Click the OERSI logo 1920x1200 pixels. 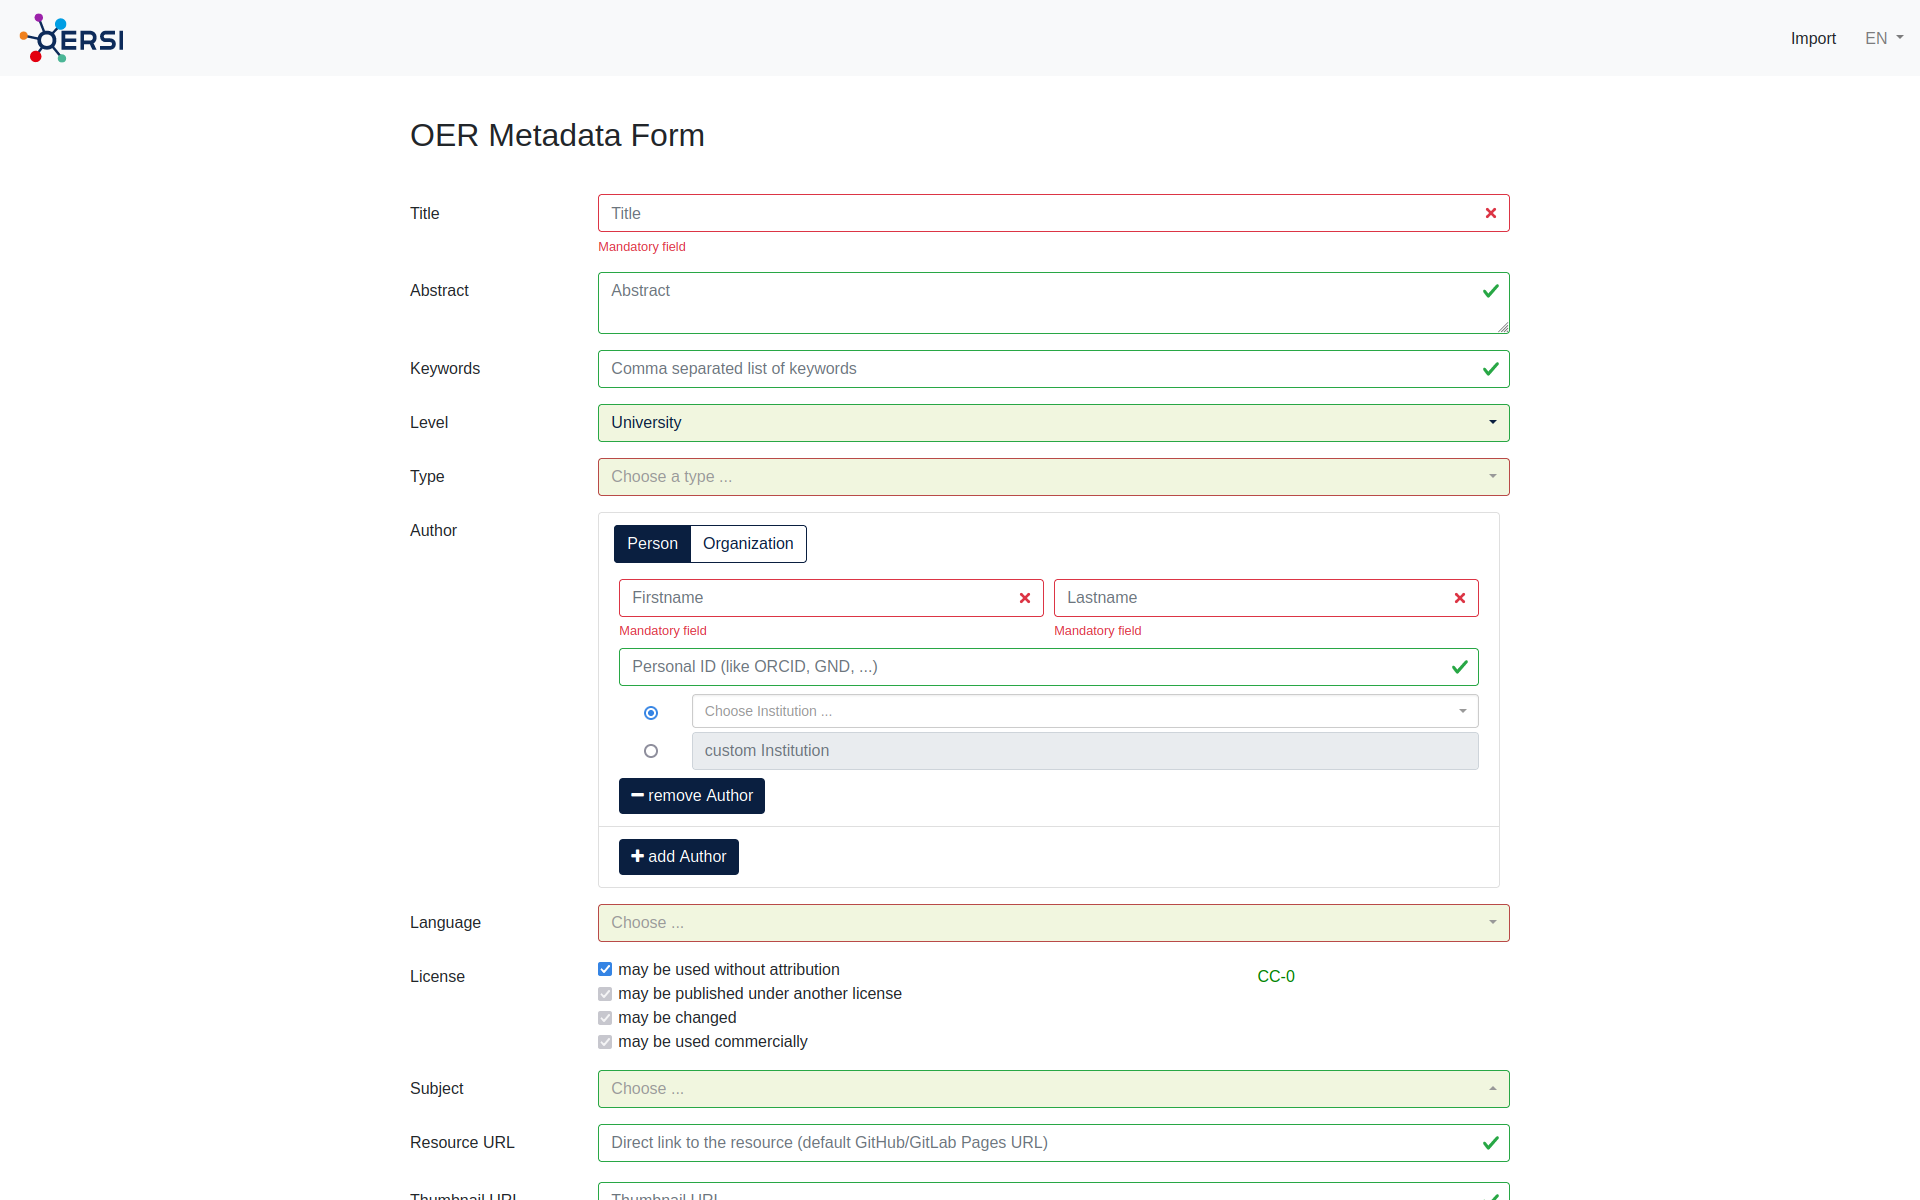(x=72, y=38)
